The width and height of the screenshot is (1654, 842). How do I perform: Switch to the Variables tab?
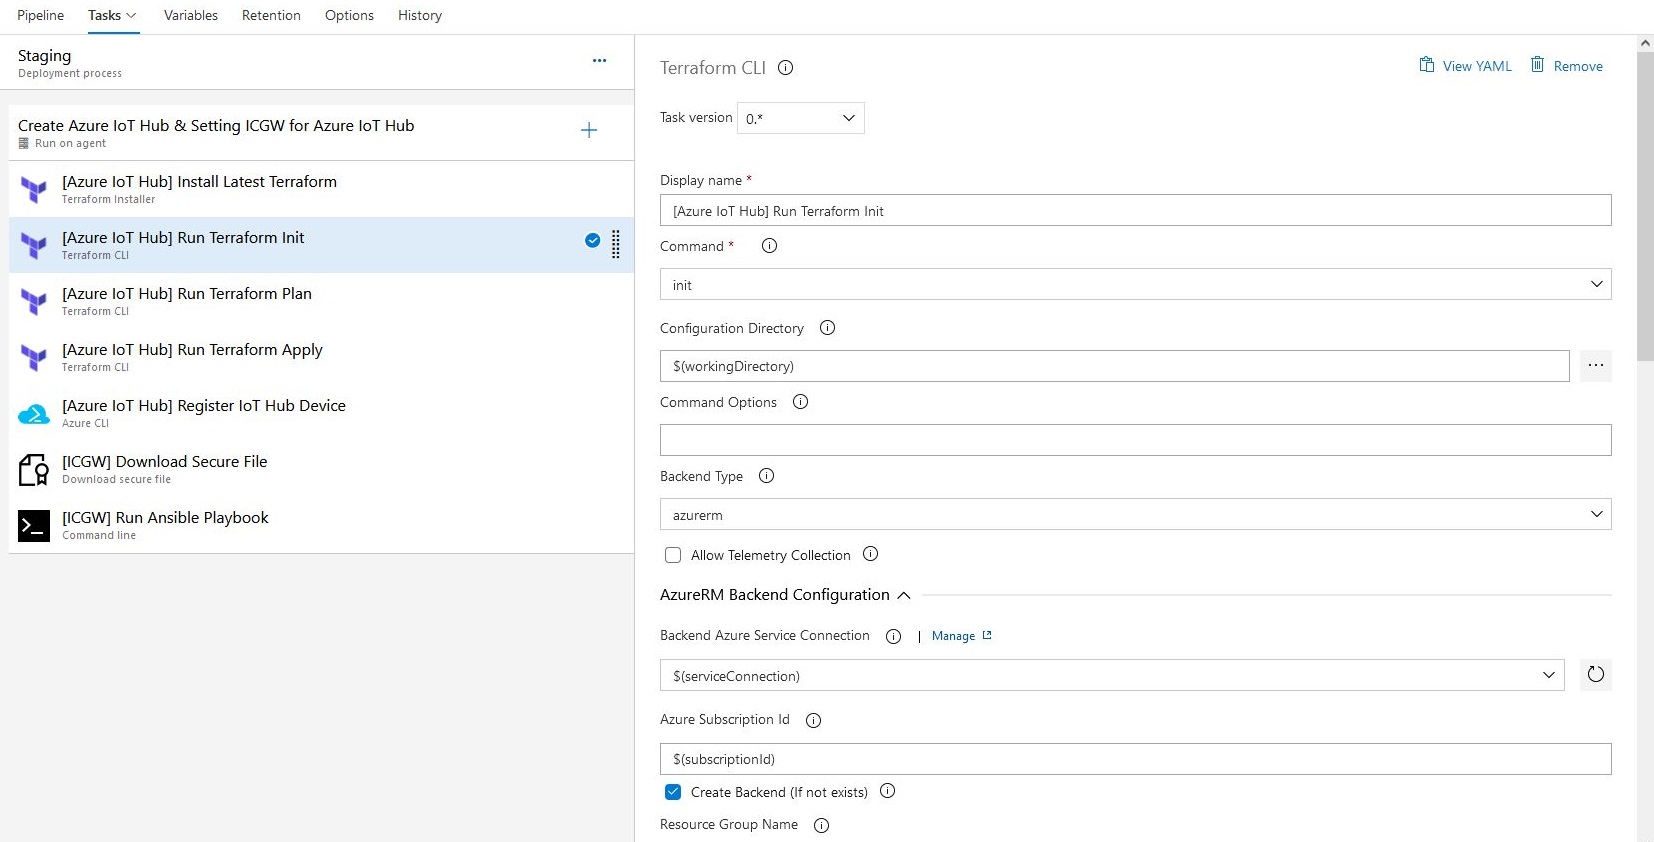[x=190, y=15]
